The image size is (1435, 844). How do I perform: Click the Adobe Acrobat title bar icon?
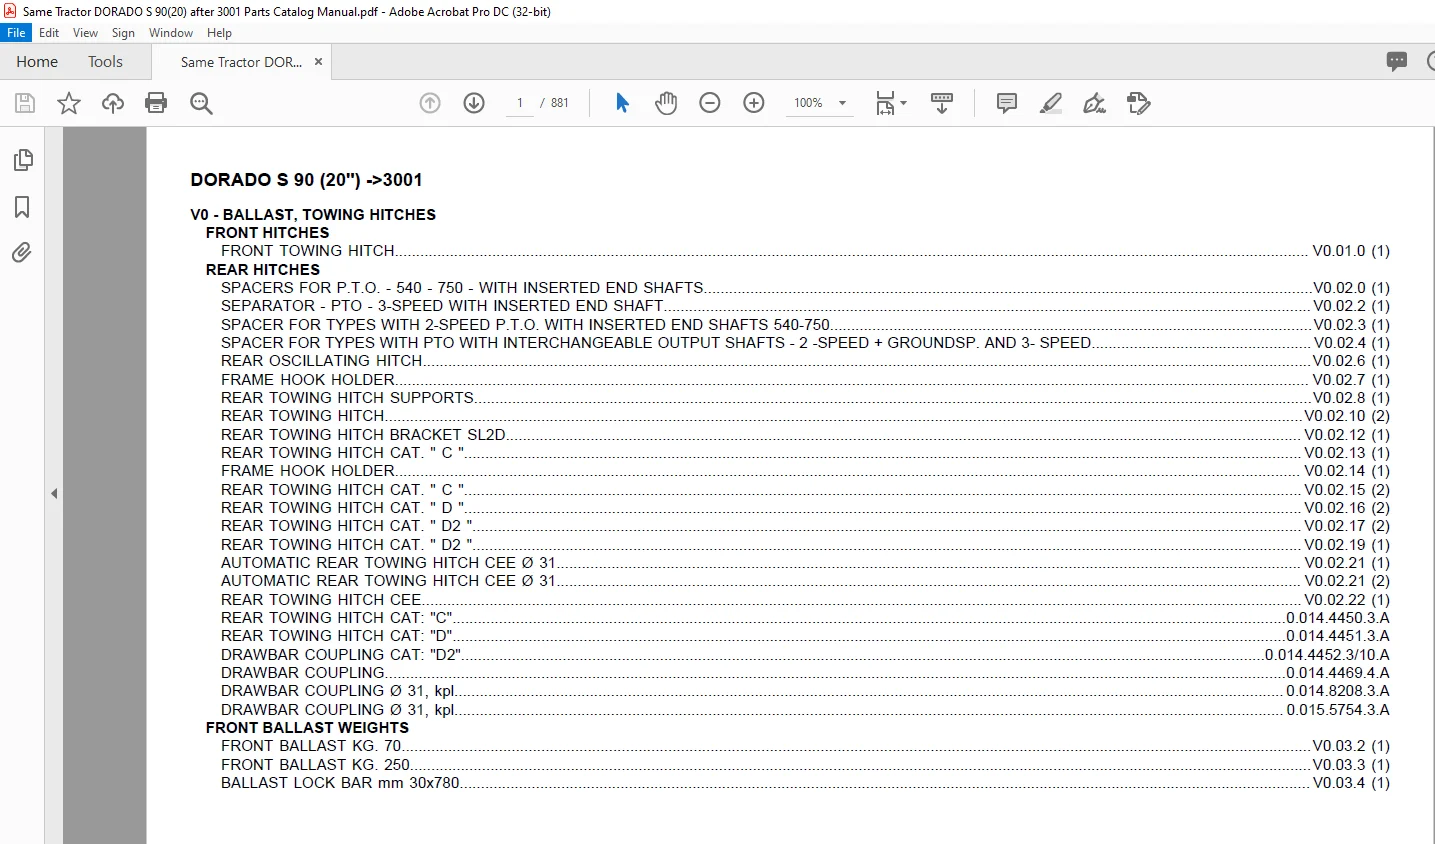coord(10,11)
